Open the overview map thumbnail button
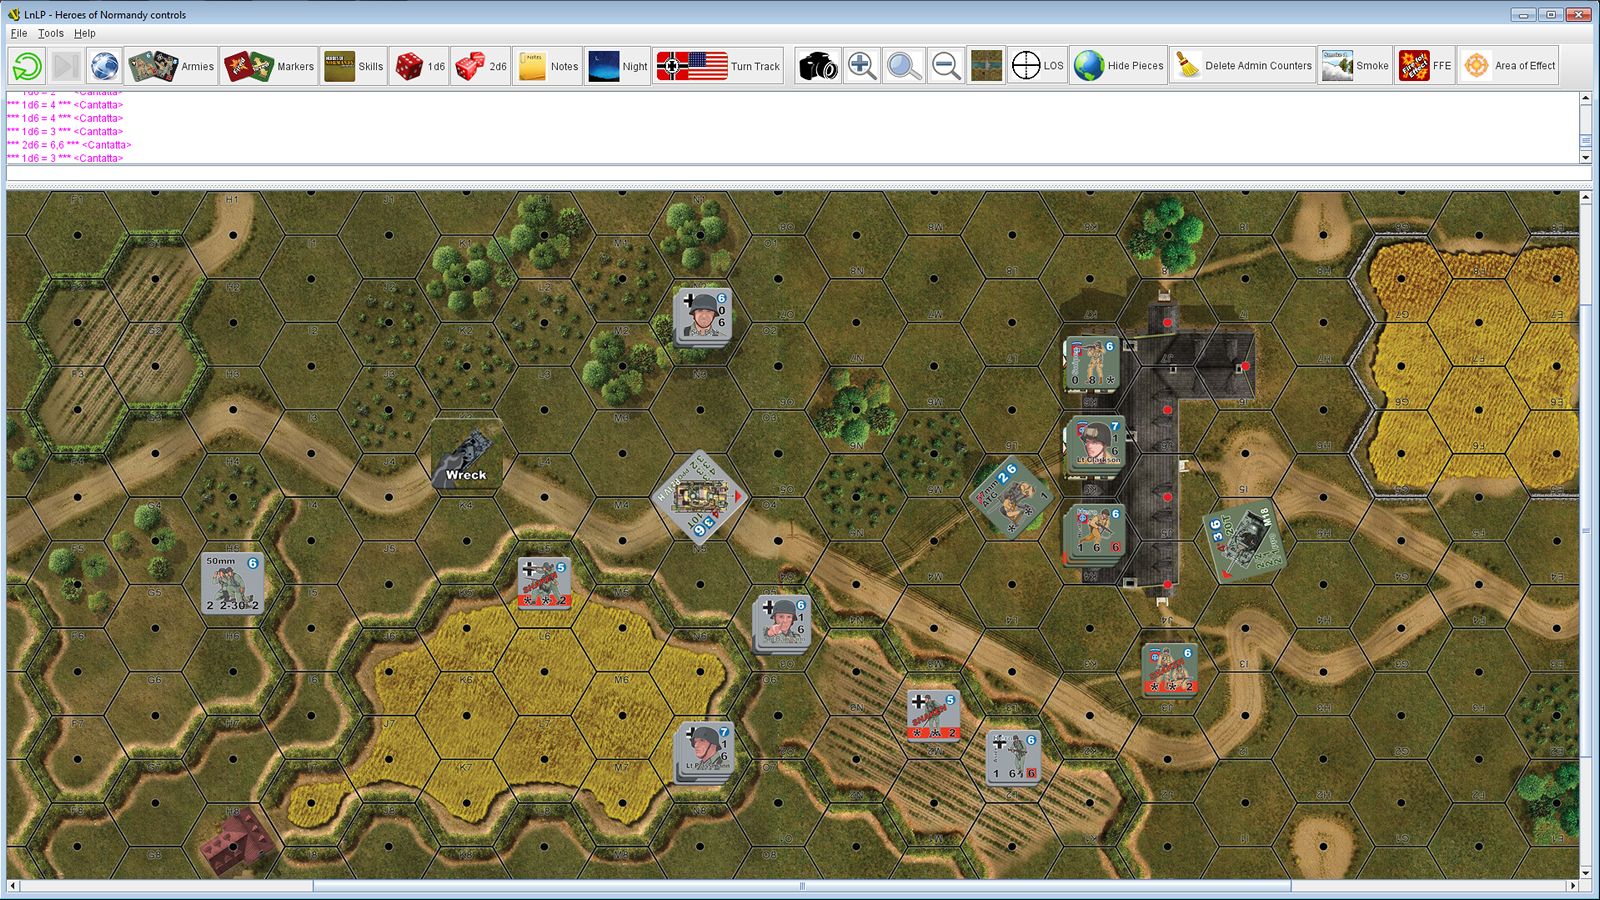The image size is (1600, 900). pyautogui.click(x=986, y=66)
